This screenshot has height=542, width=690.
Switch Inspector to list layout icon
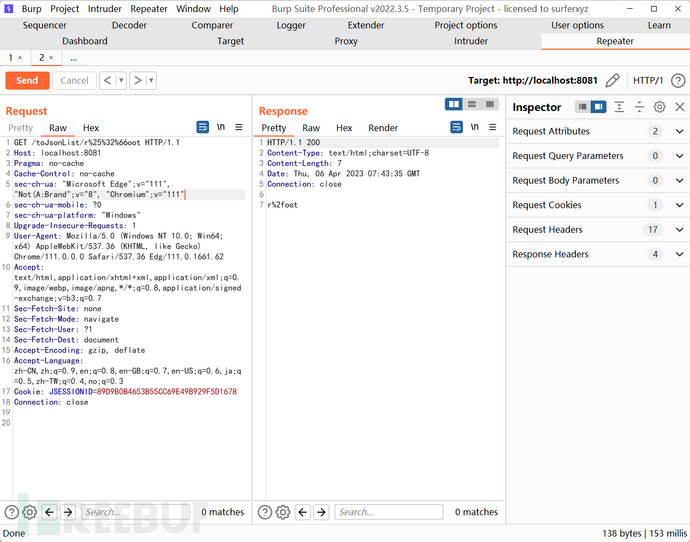(x=583, y=107)
